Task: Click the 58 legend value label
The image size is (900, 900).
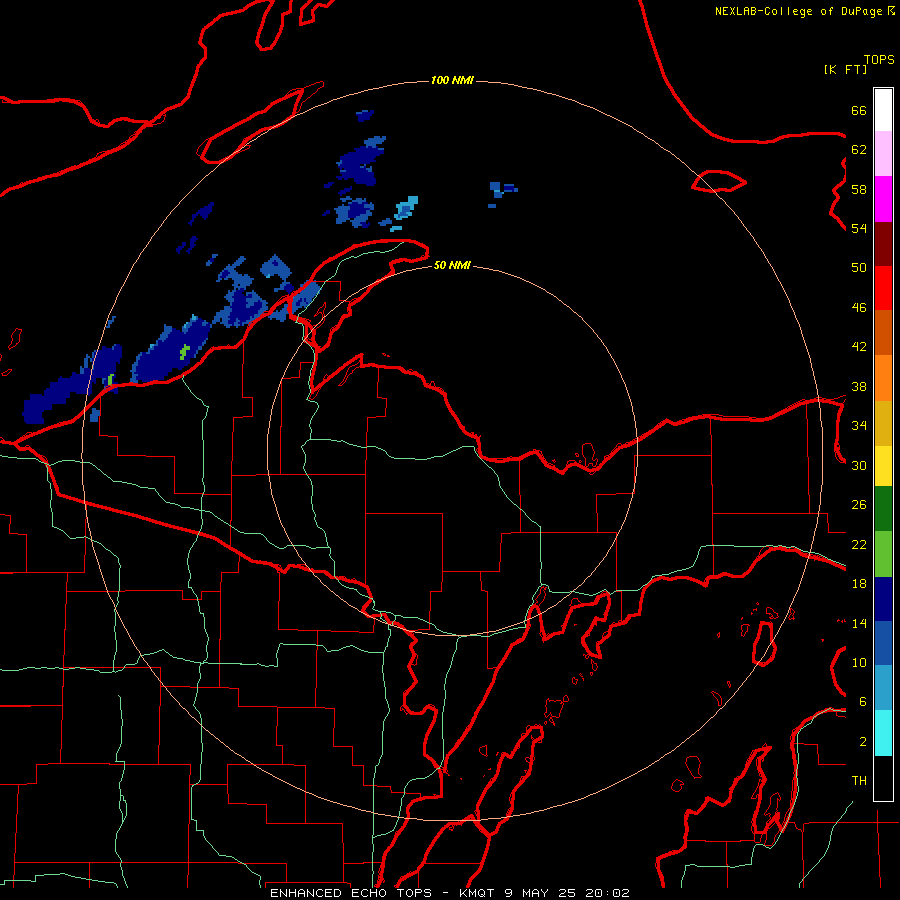Action: pos(859,189)
